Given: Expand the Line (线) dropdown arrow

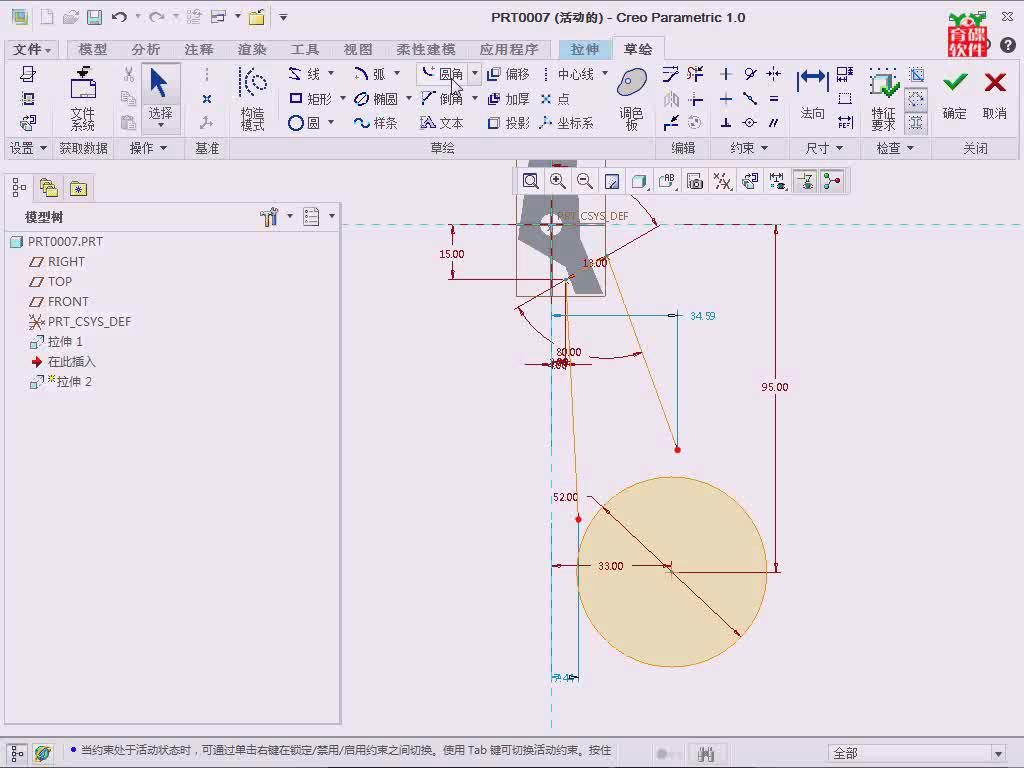Looking at the screenshot, I should 331,73.
